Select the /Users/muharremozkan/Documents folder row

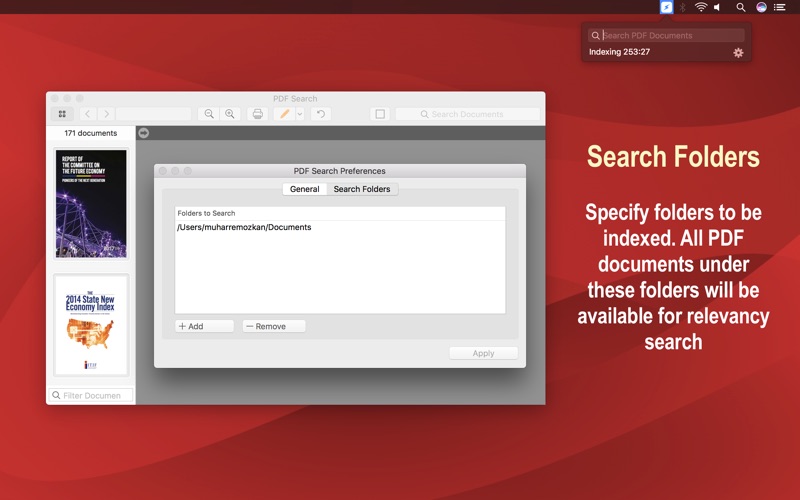point(340,227)
